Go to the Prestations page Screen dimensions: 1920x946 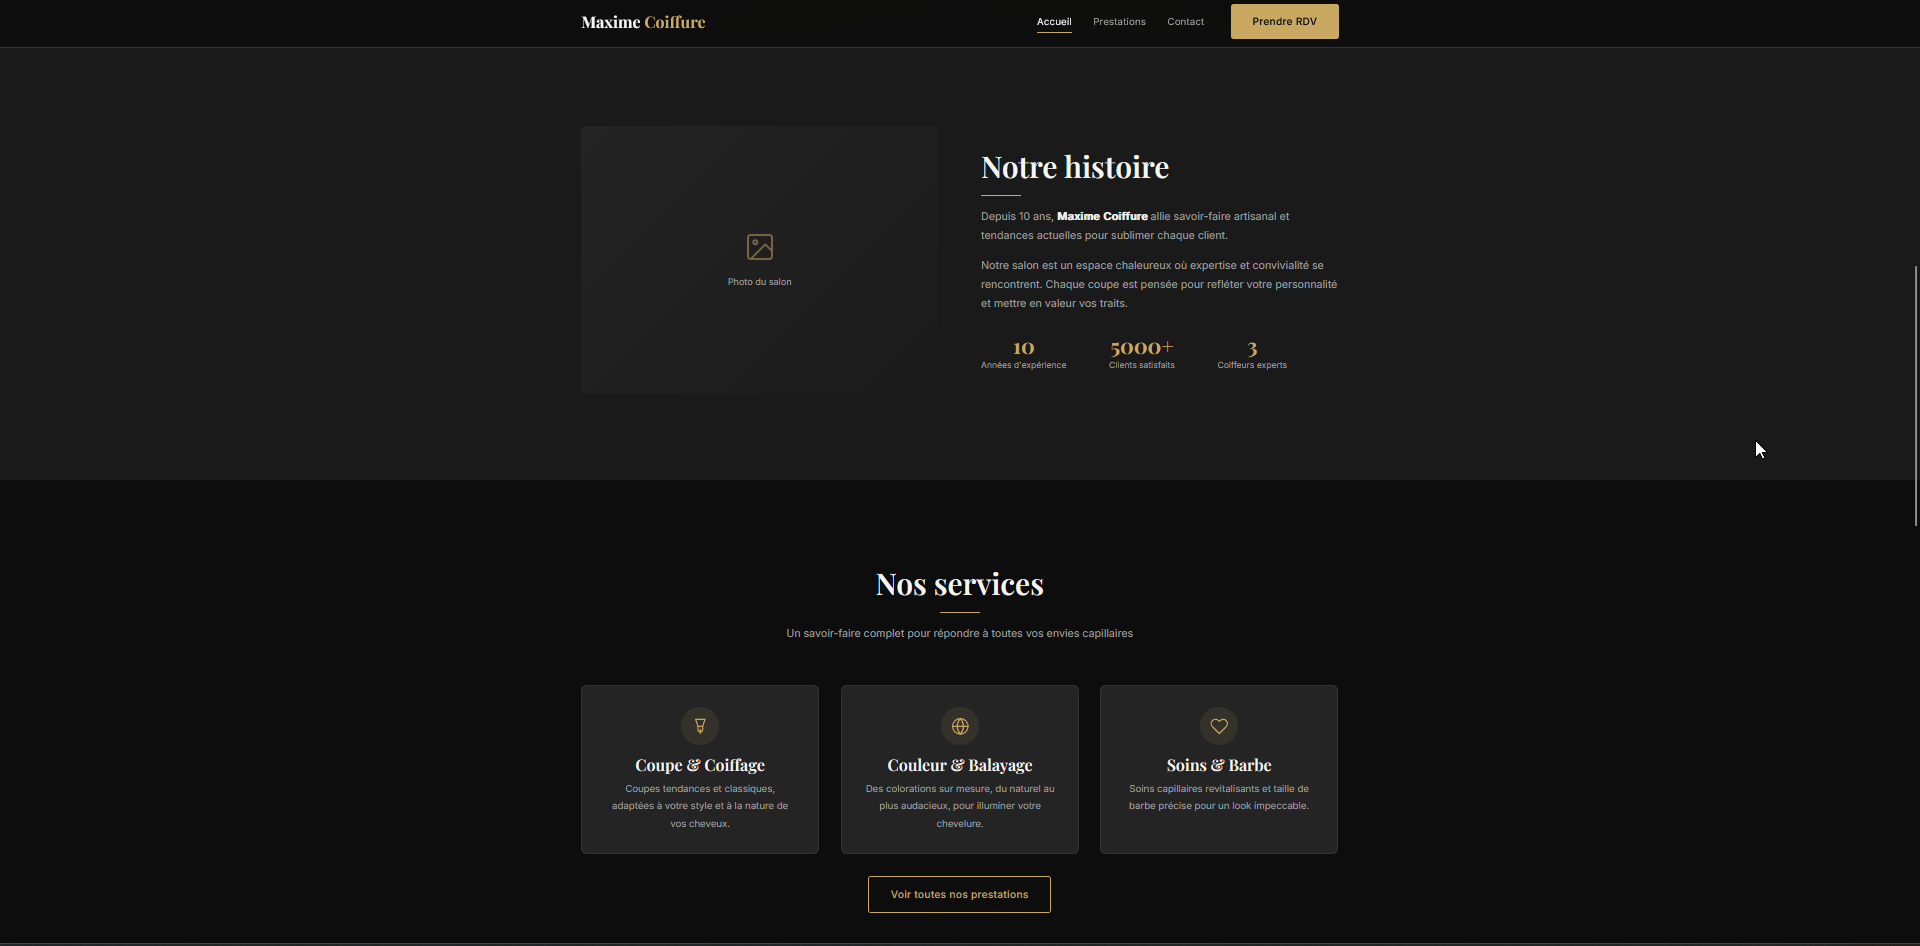1119,22
